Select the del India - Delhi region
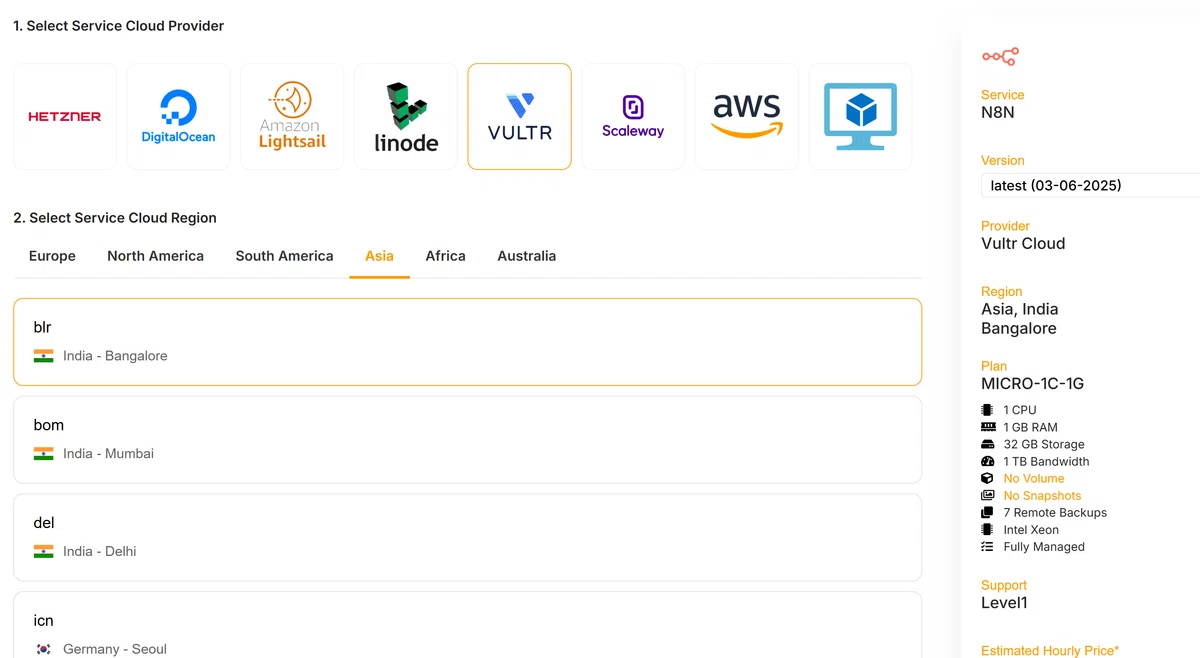1200x658 pixels. (467, 537)
